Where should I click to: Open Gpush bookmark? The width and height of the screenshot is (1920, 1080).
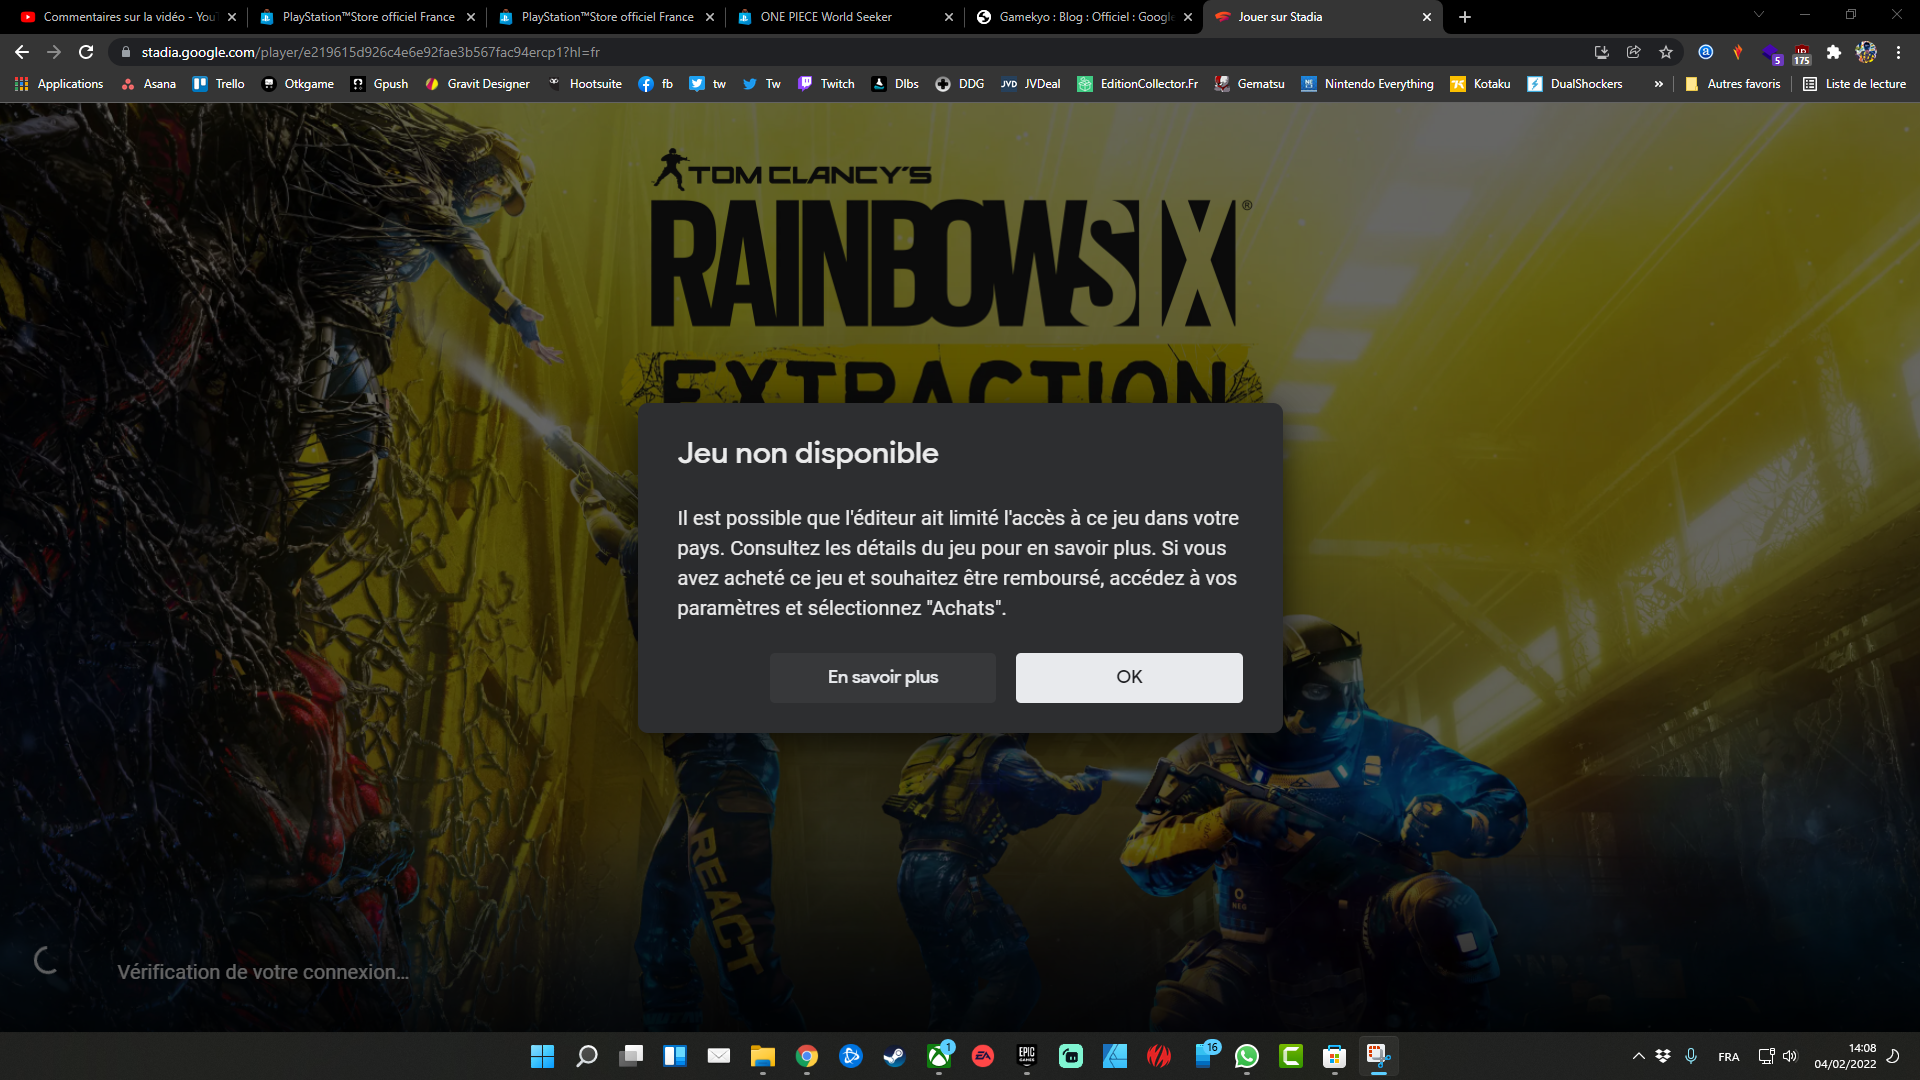pyautogui.click(x=380, y=84)
